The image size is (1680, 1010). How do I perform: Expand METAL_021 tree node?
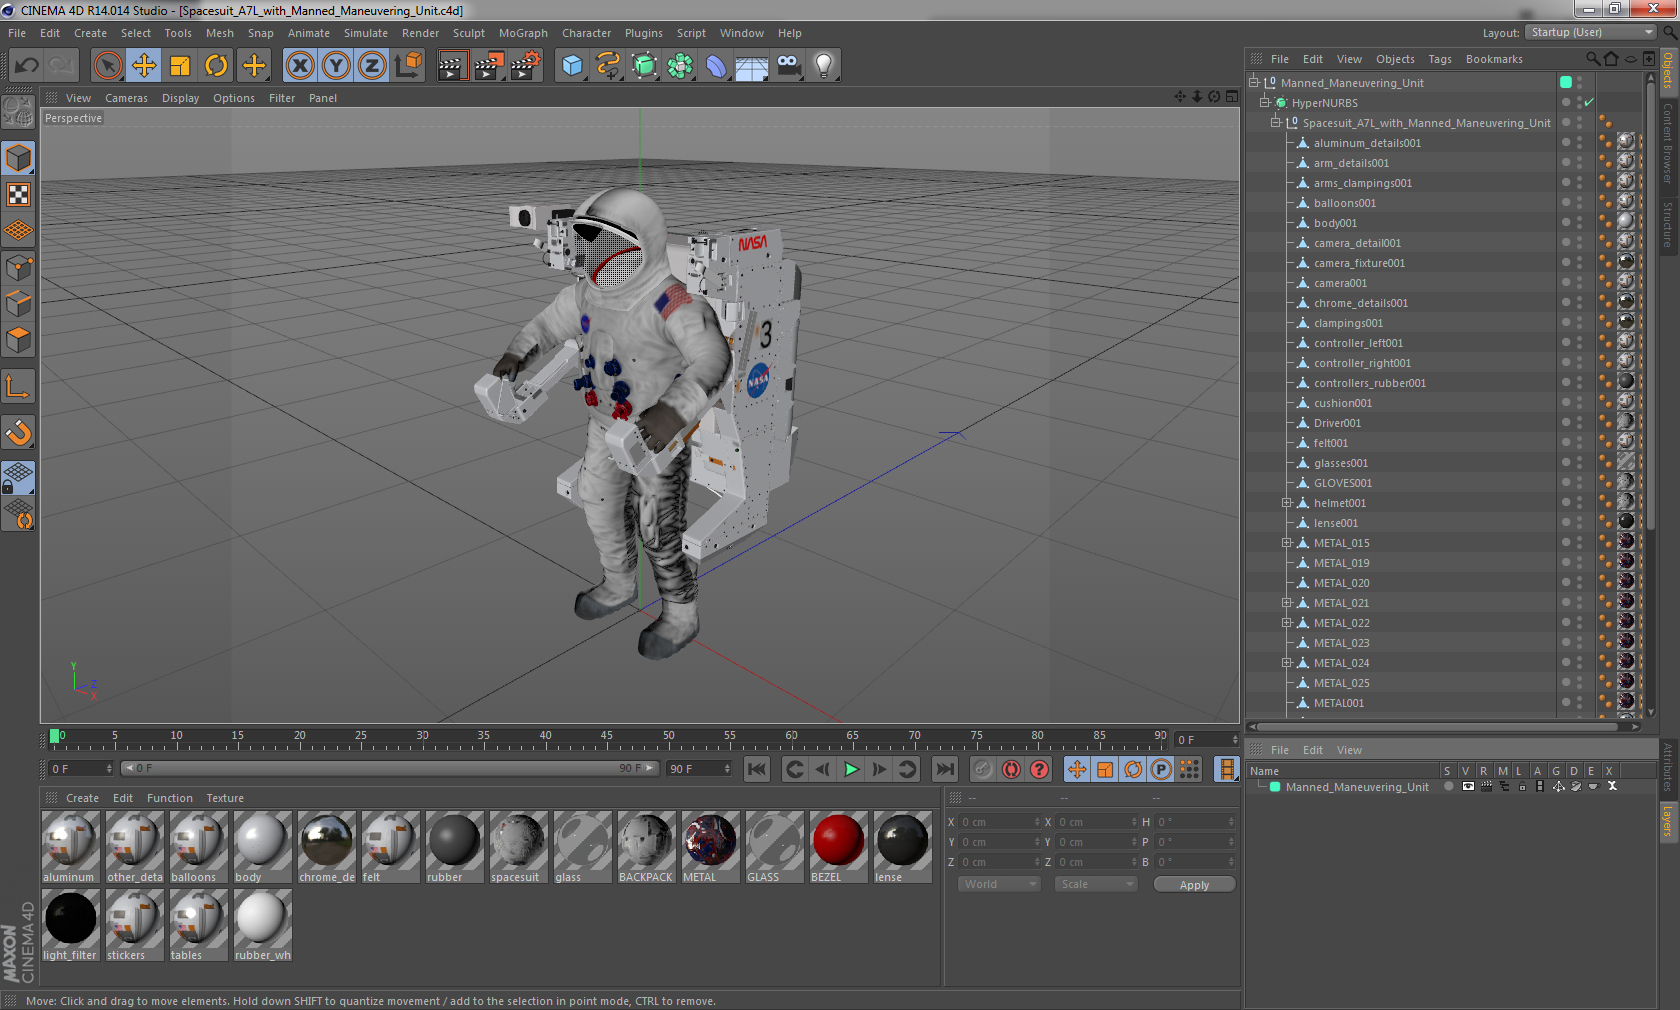(x=1287, y=602)
